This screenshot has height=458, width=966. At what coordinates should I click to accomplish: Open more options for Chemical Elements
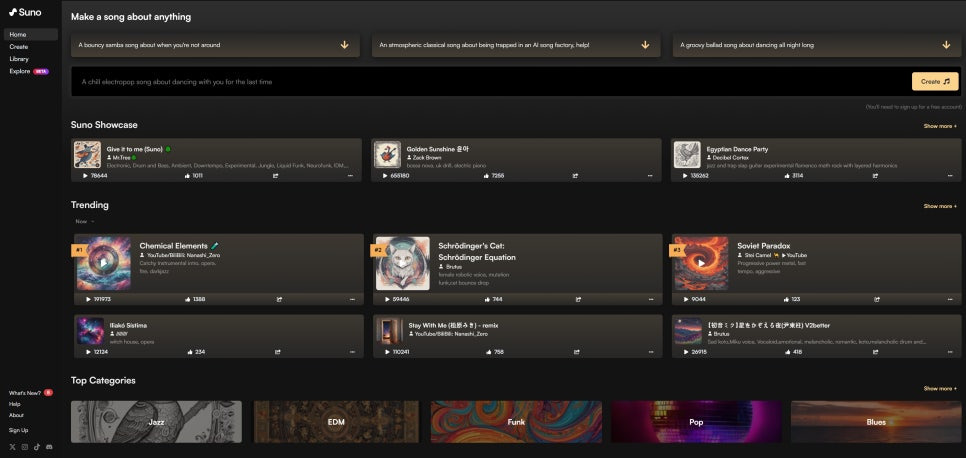(352, 300)
